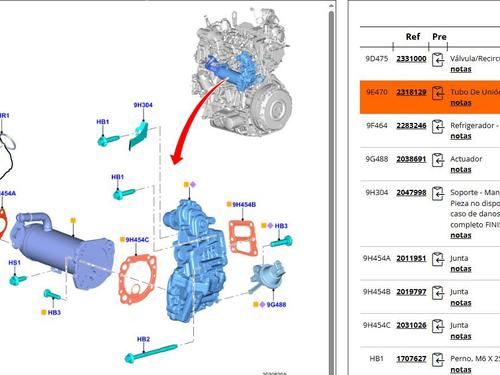
Task: Click the EGR cooler cylinder part
Action: (x=62, y=250)
